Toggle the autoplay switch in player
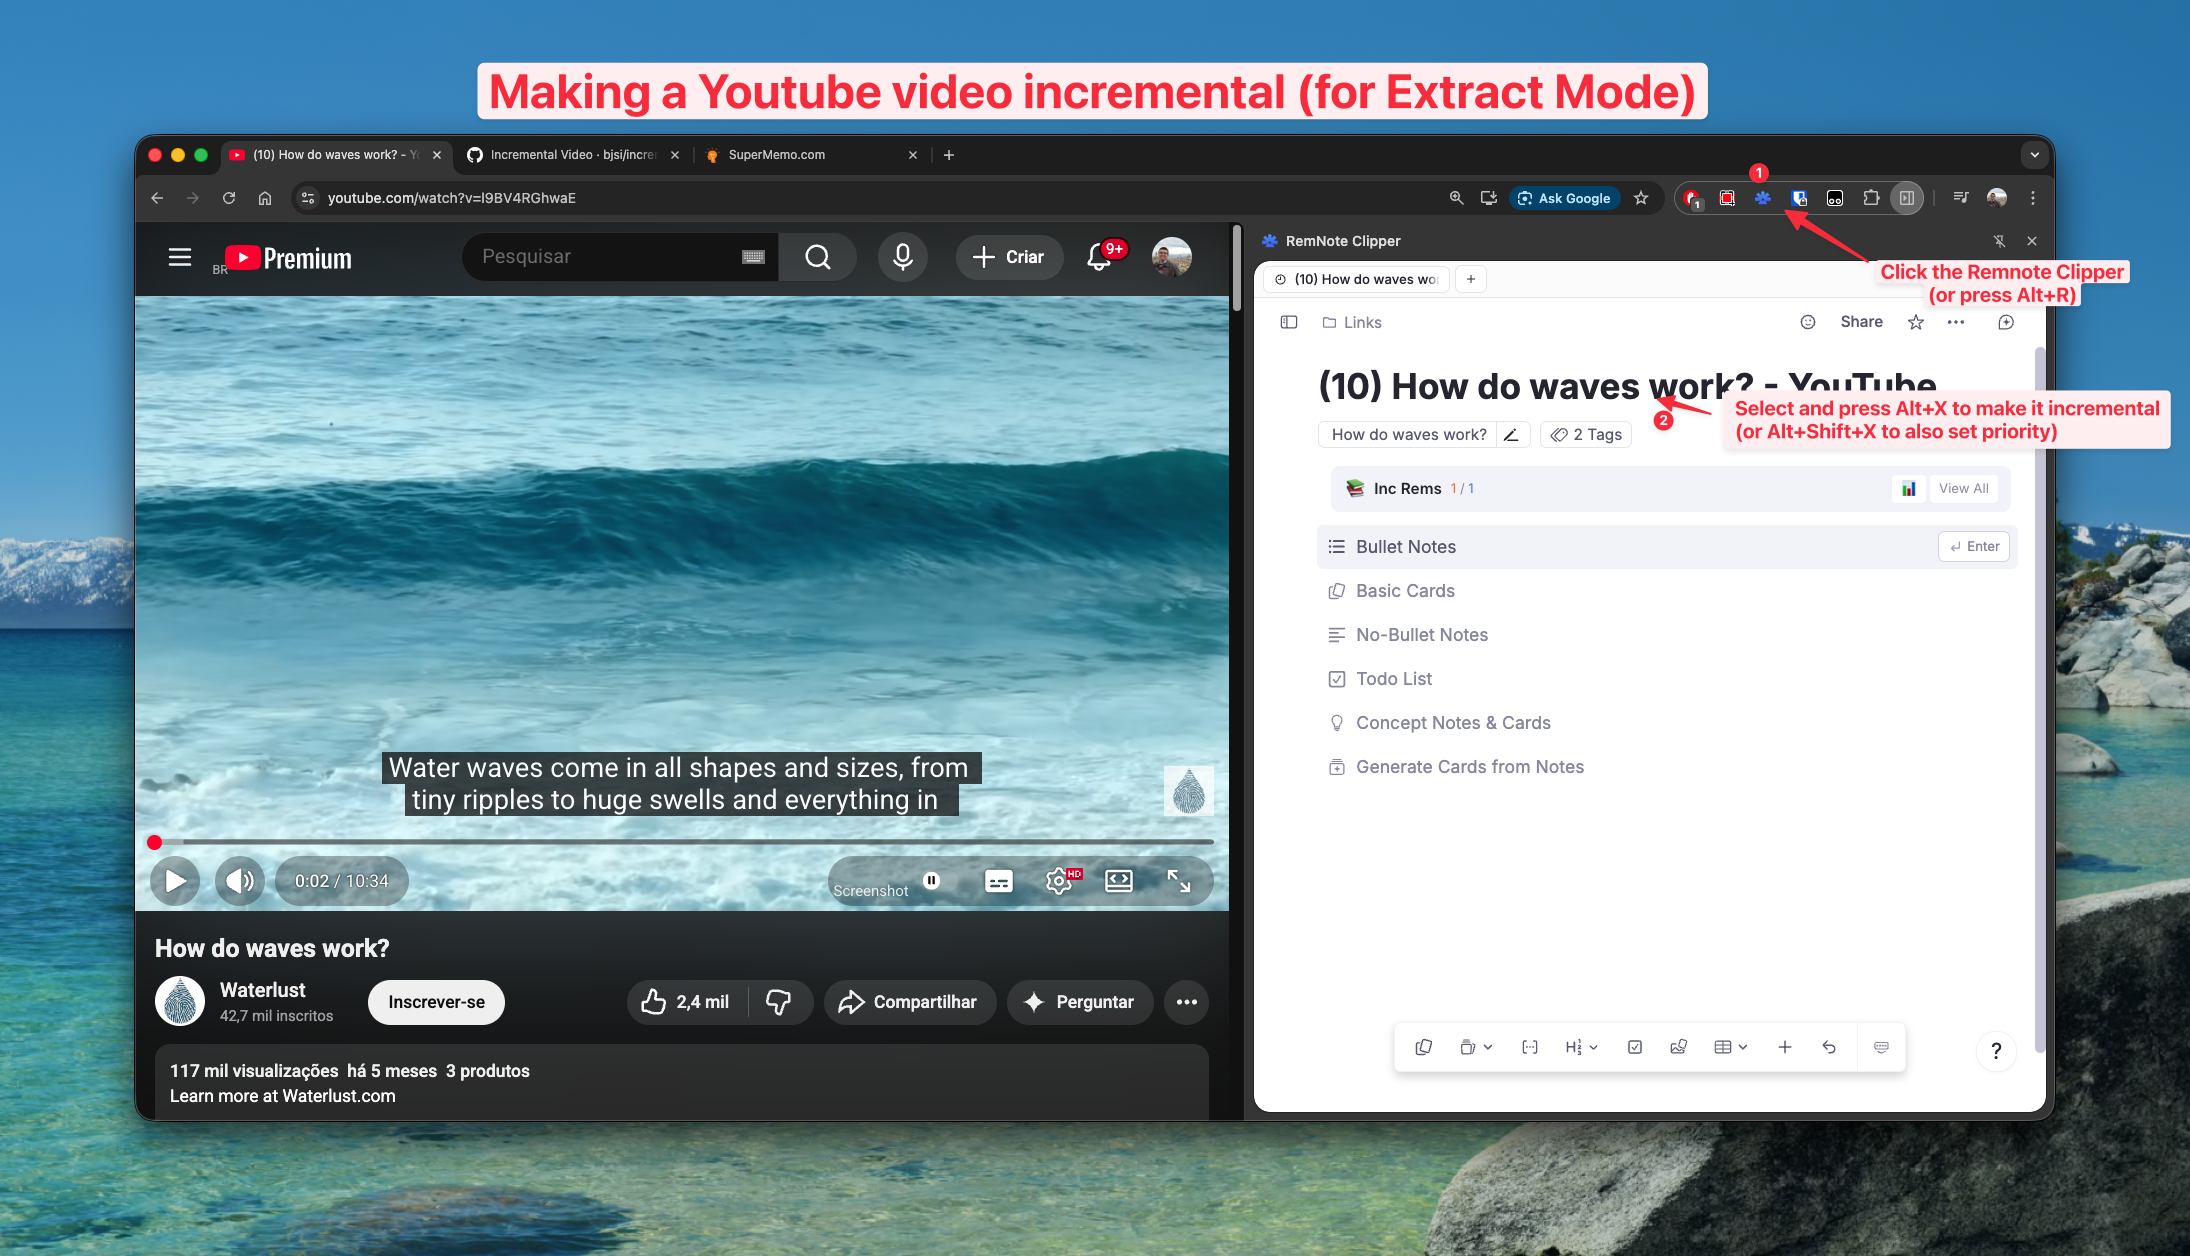The image size is (2190, 1256). point(932,881)
